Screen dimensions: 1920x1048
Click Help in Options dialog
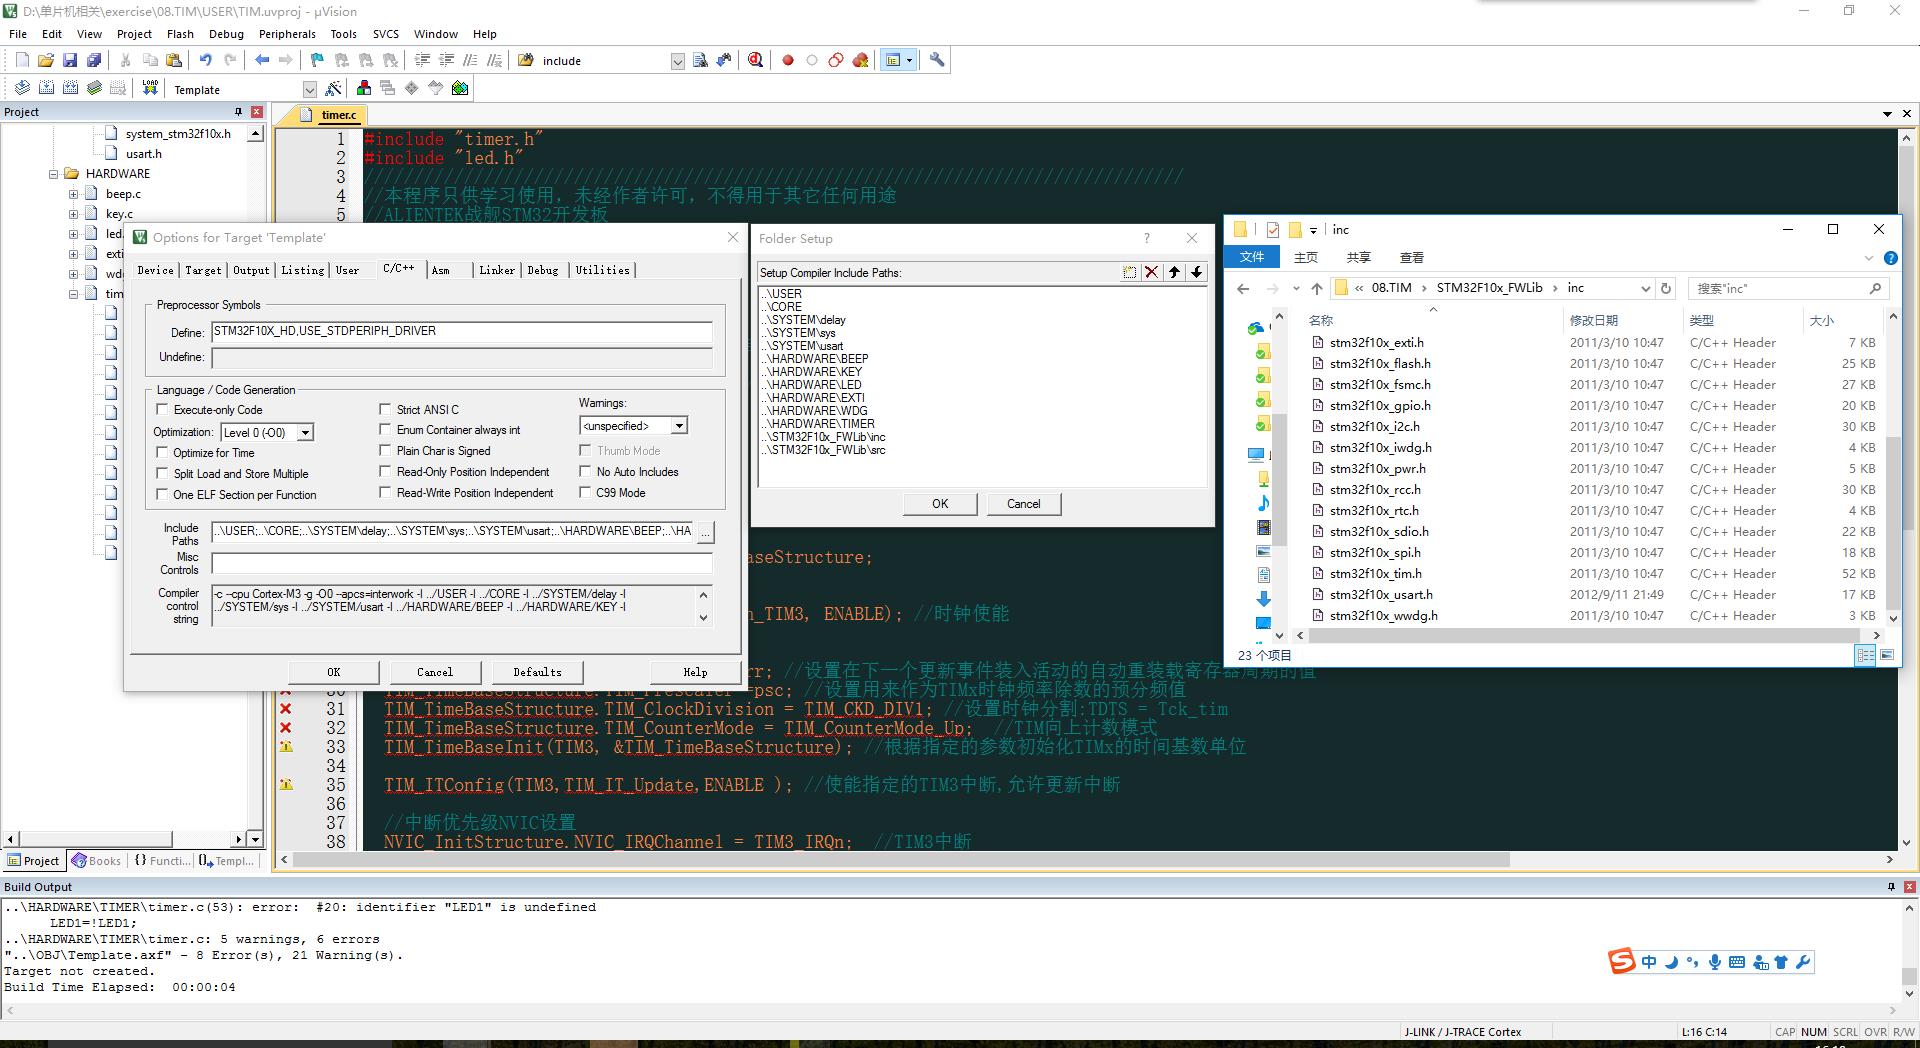point(695,672)
